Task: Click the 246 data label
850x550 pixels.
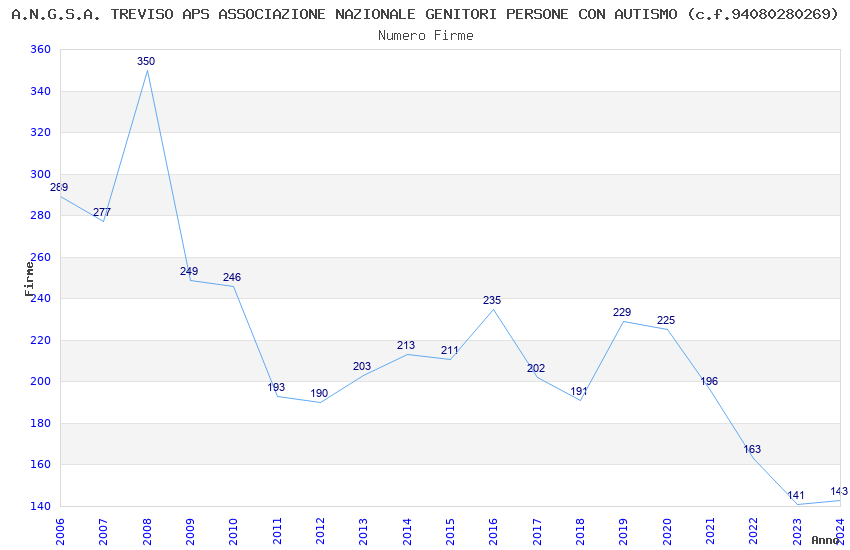Action: pos(232,277)
